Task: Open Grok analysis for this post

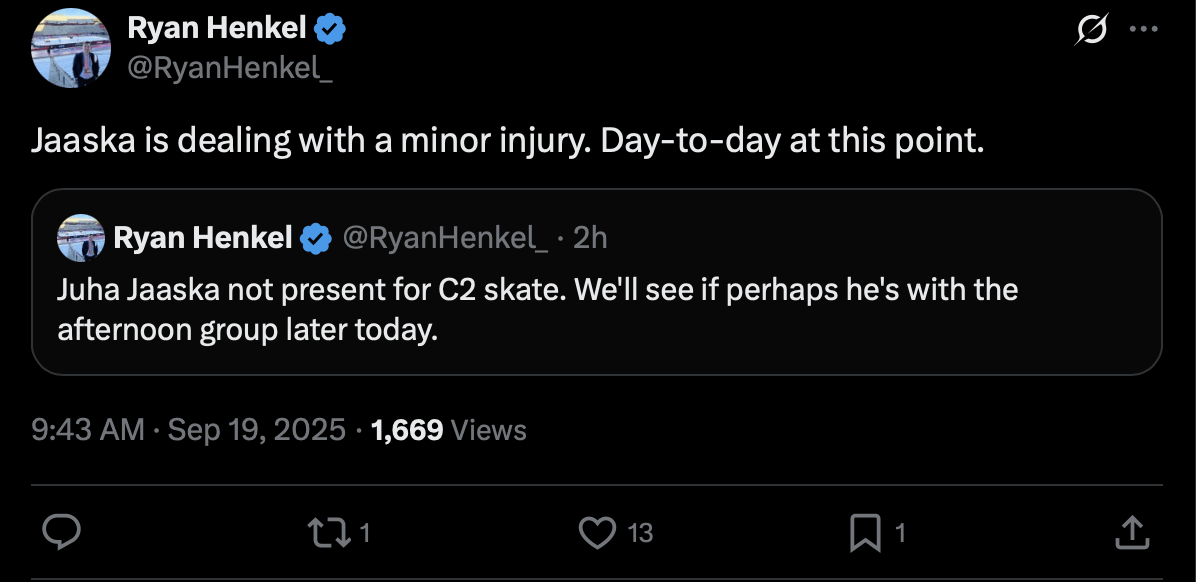Action: click(1090, 31)
